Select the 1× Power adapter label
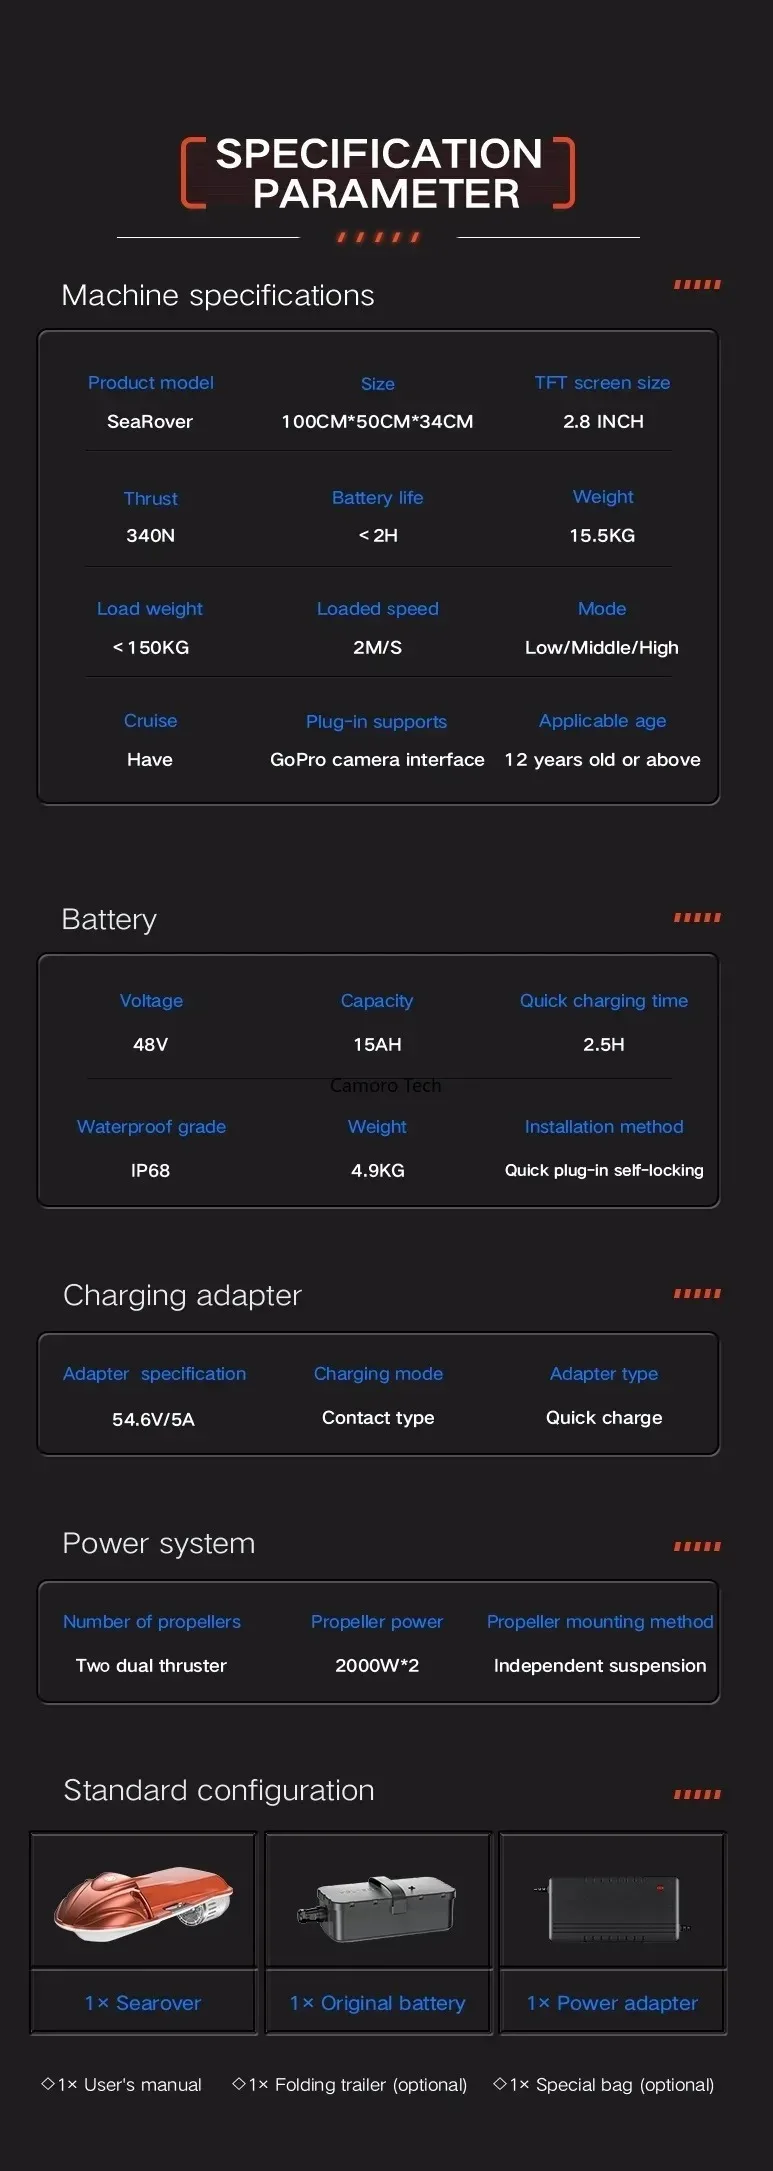The image size is (773, 2171). point(612,2003)
